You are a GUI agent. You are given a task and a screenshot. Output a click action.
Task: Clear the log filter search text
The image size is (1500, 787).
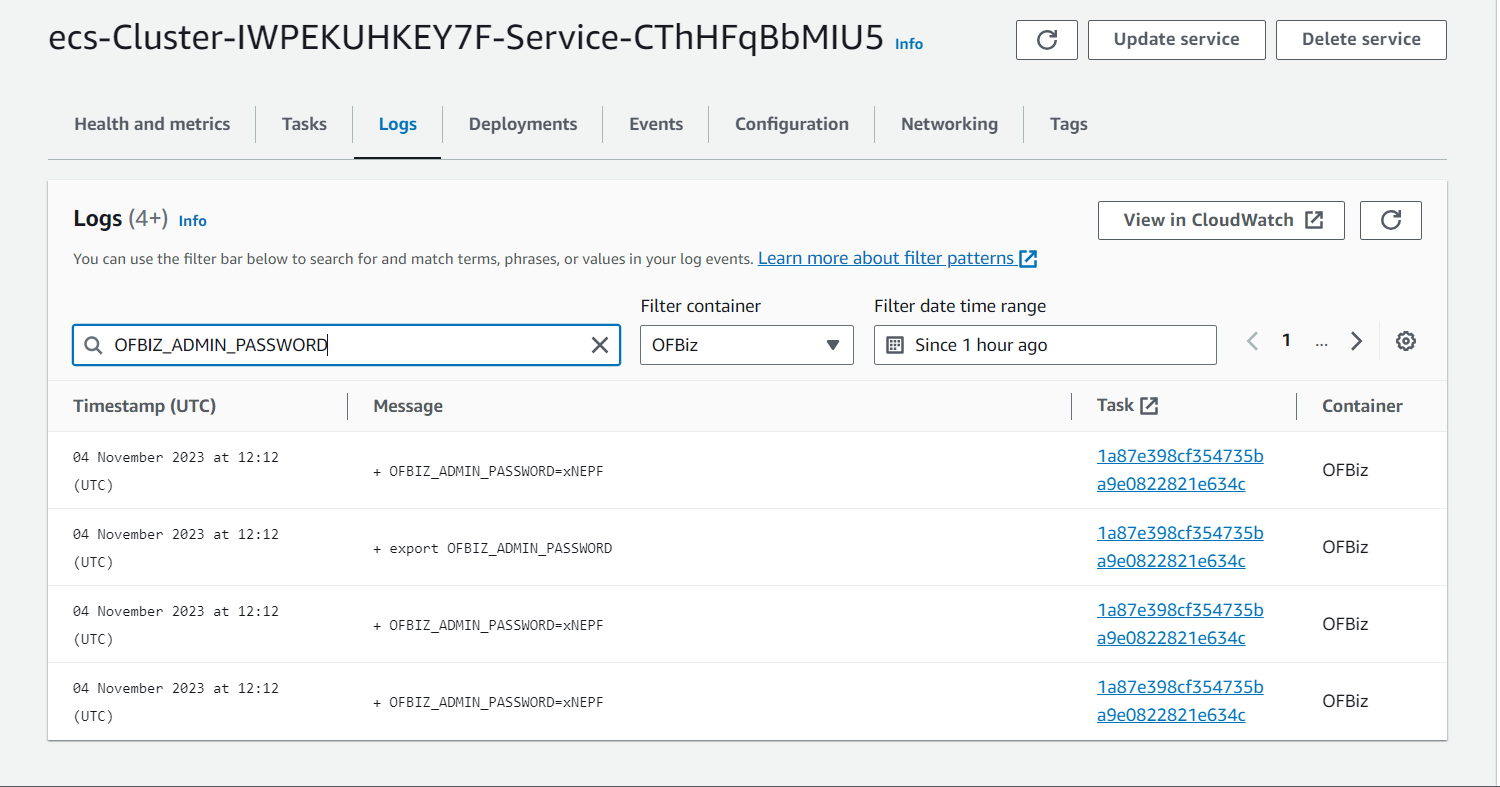click(x=600, y=345)
